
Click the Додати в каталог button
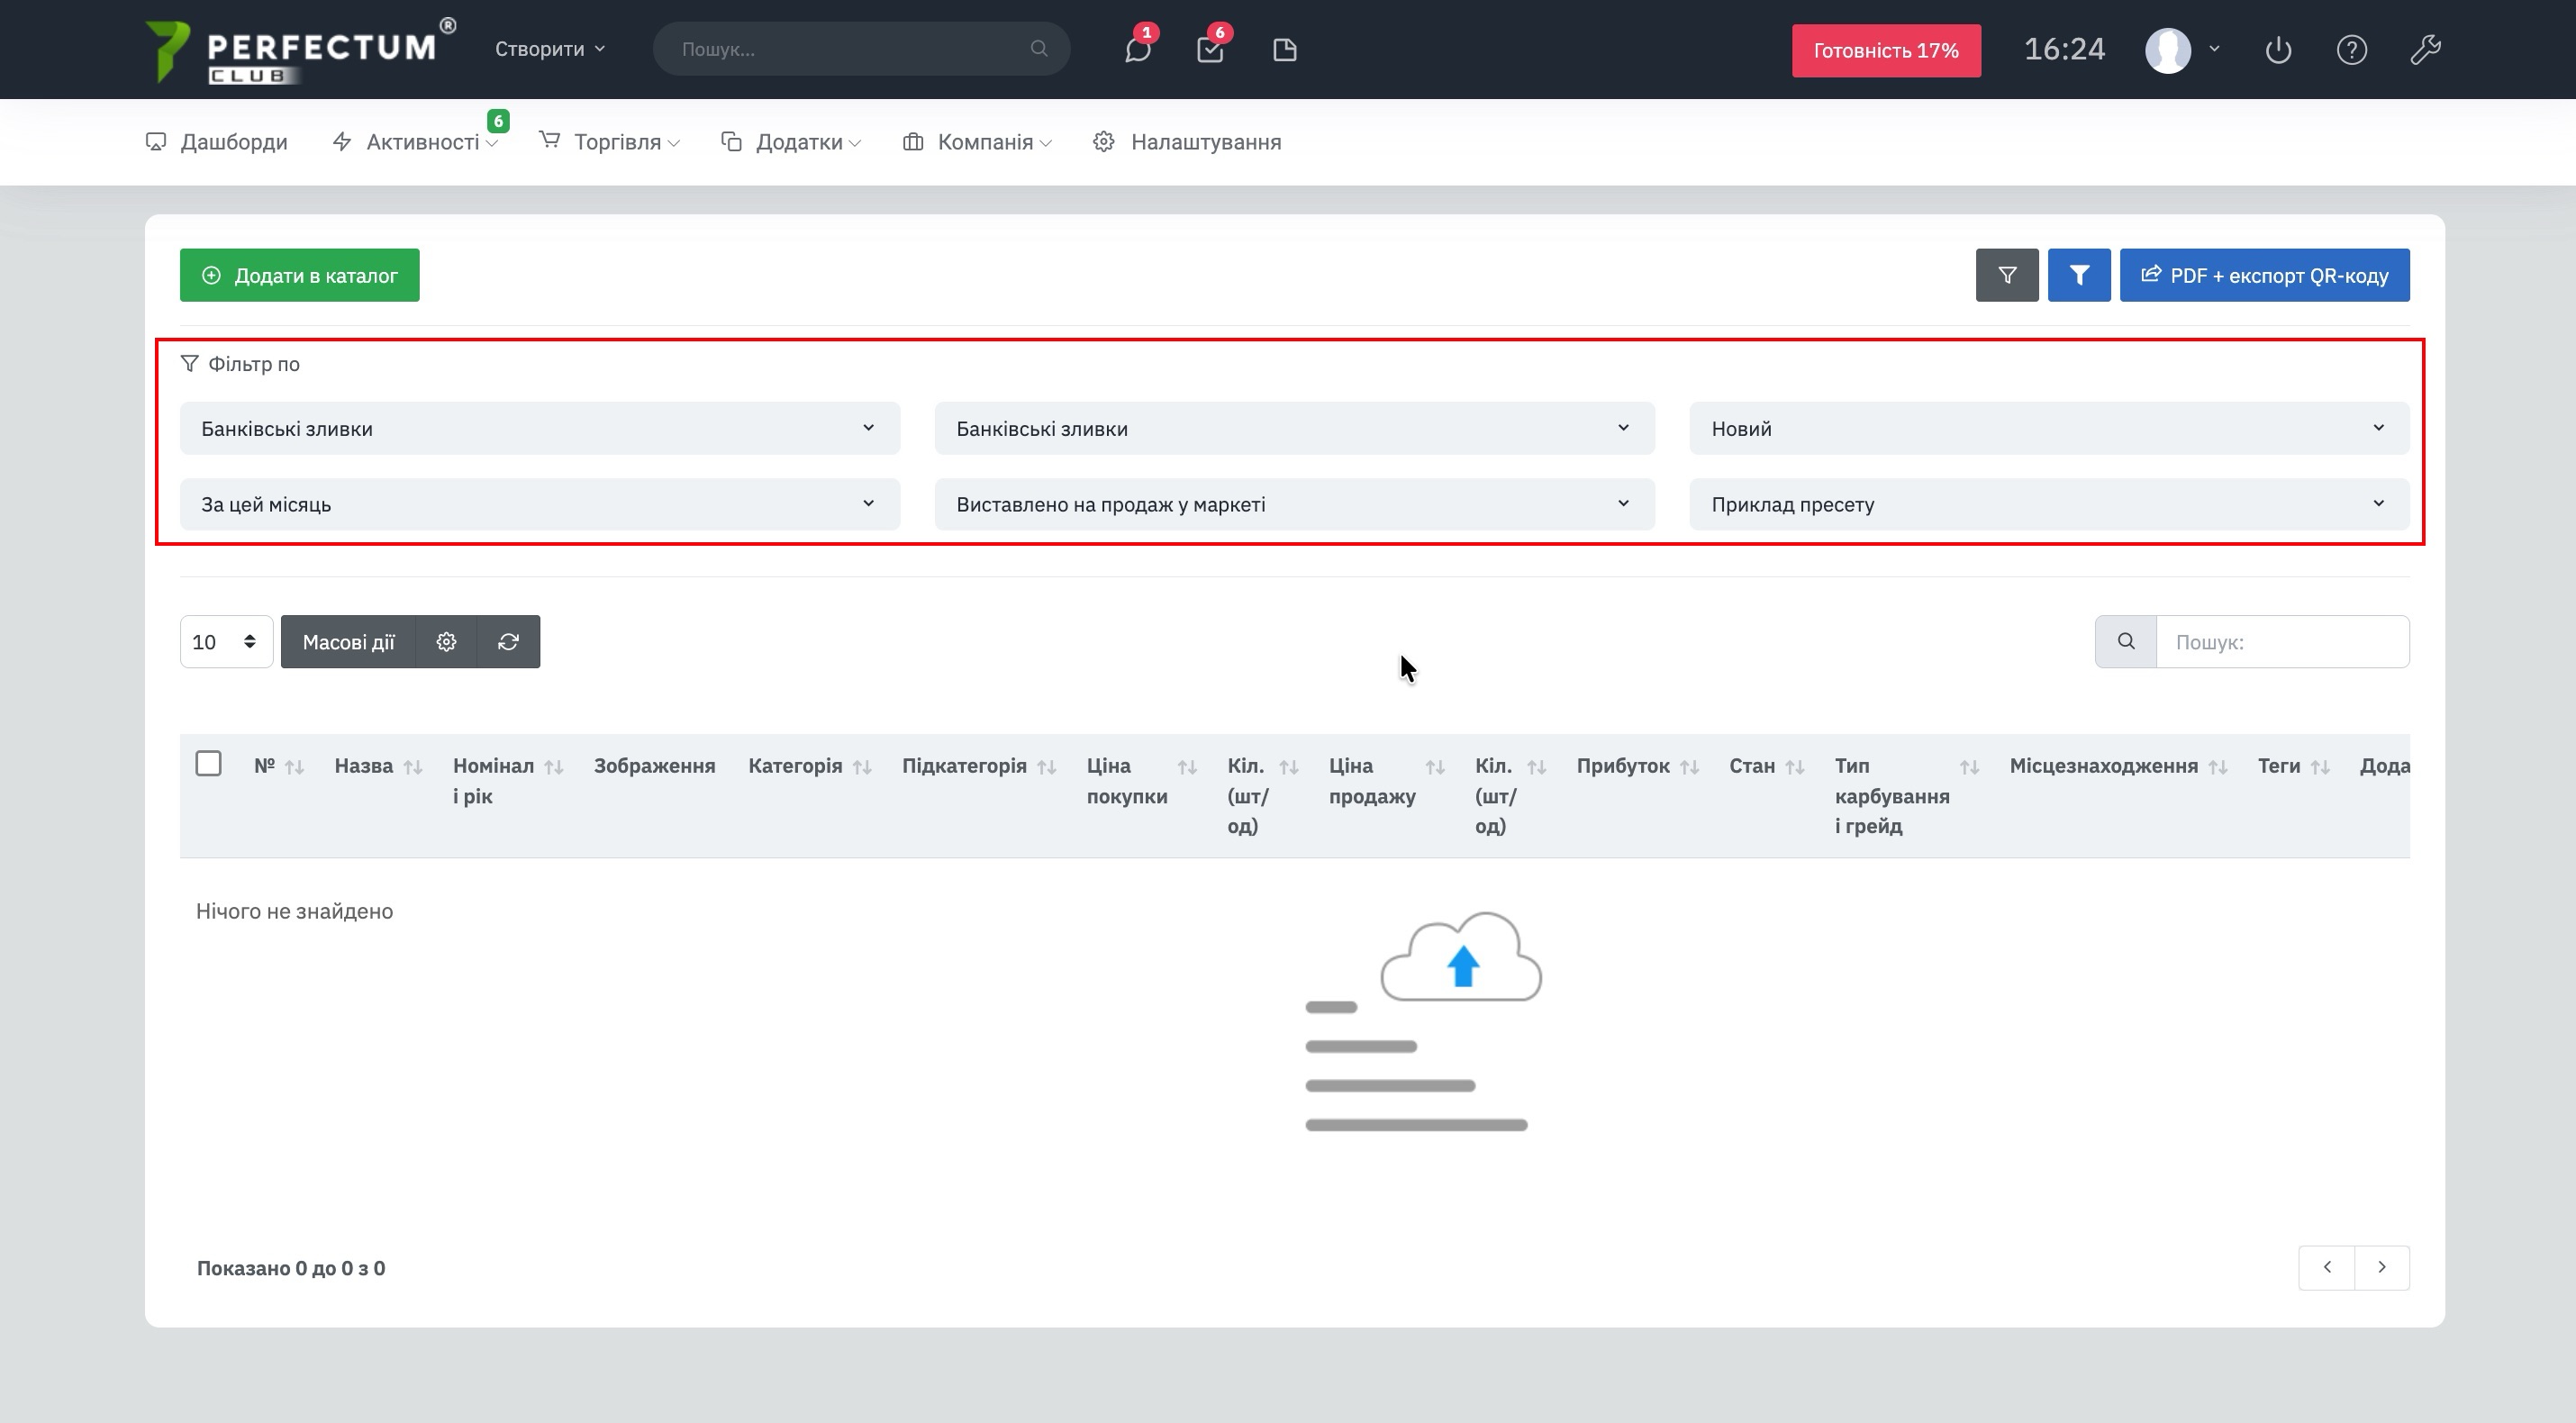pos(299,275)
